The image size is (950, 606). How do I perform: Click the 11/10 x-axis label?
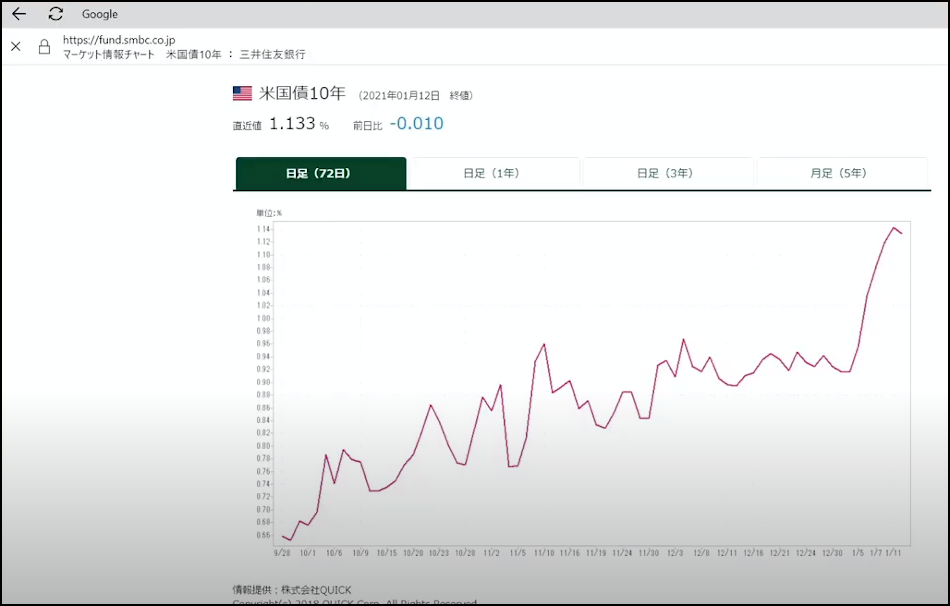click(543, 553)
